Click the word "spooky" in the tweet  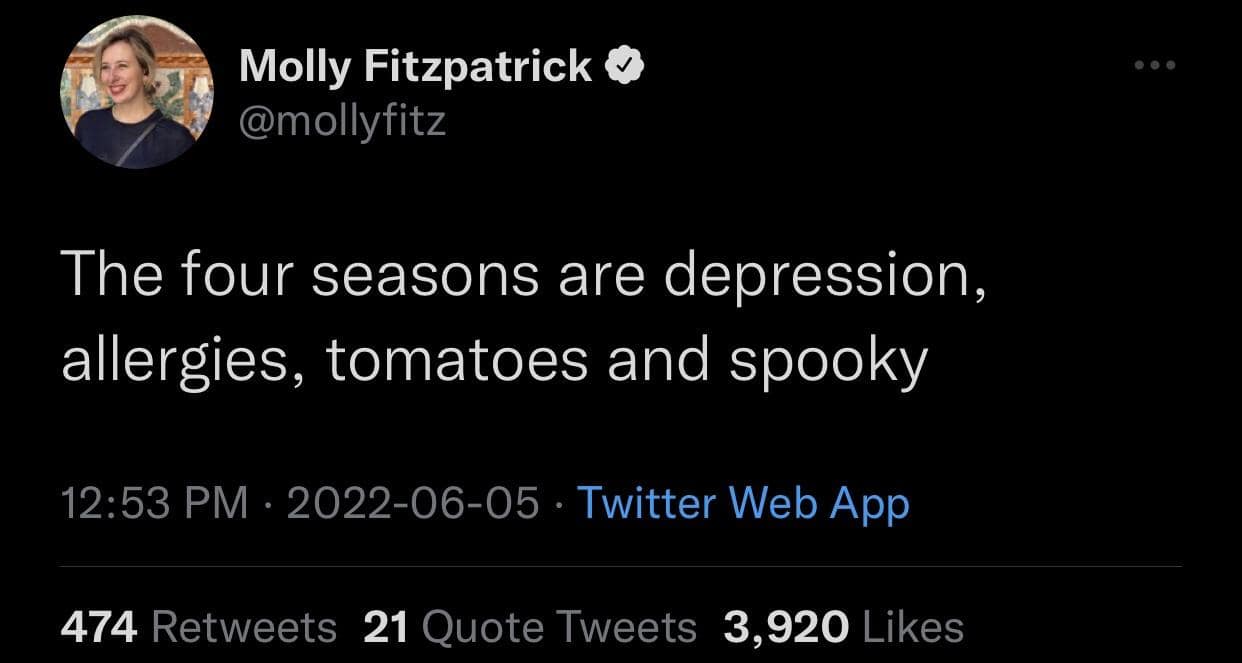[x=829, y=361]
